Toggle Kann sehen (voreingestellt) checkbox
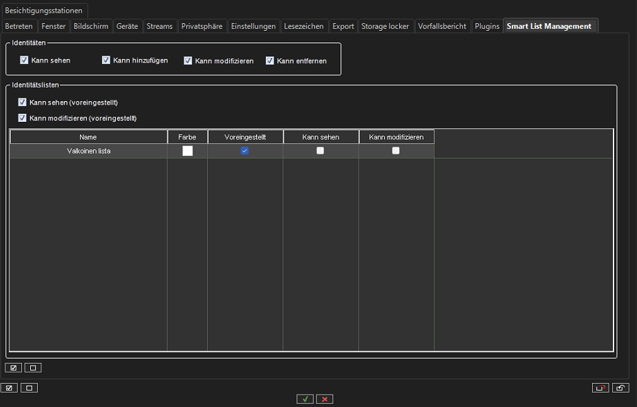The height and width of the screenshot is (407, 637). point(22,102)
